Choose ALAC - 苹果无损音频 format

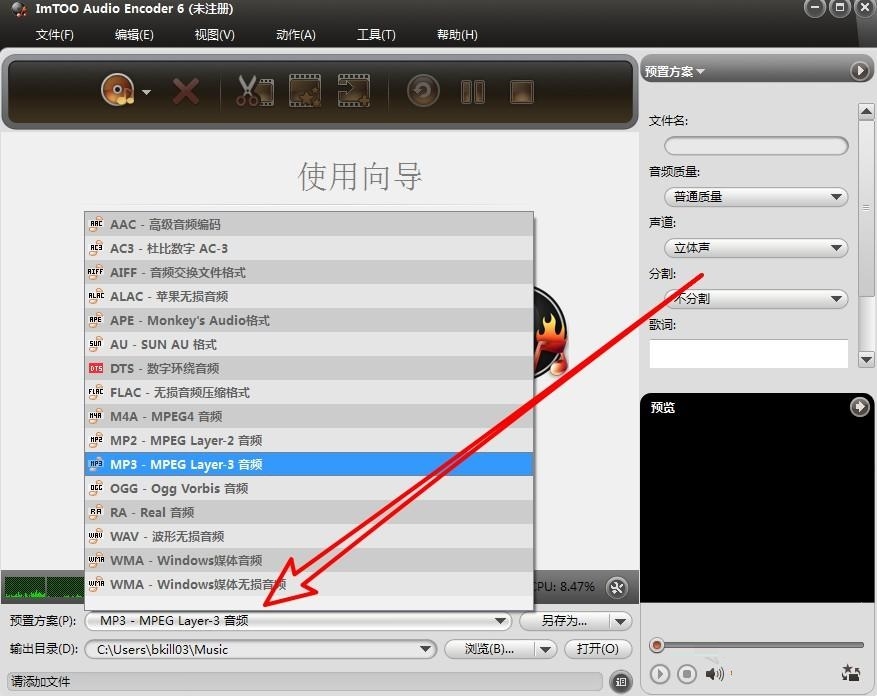(309, 297)
